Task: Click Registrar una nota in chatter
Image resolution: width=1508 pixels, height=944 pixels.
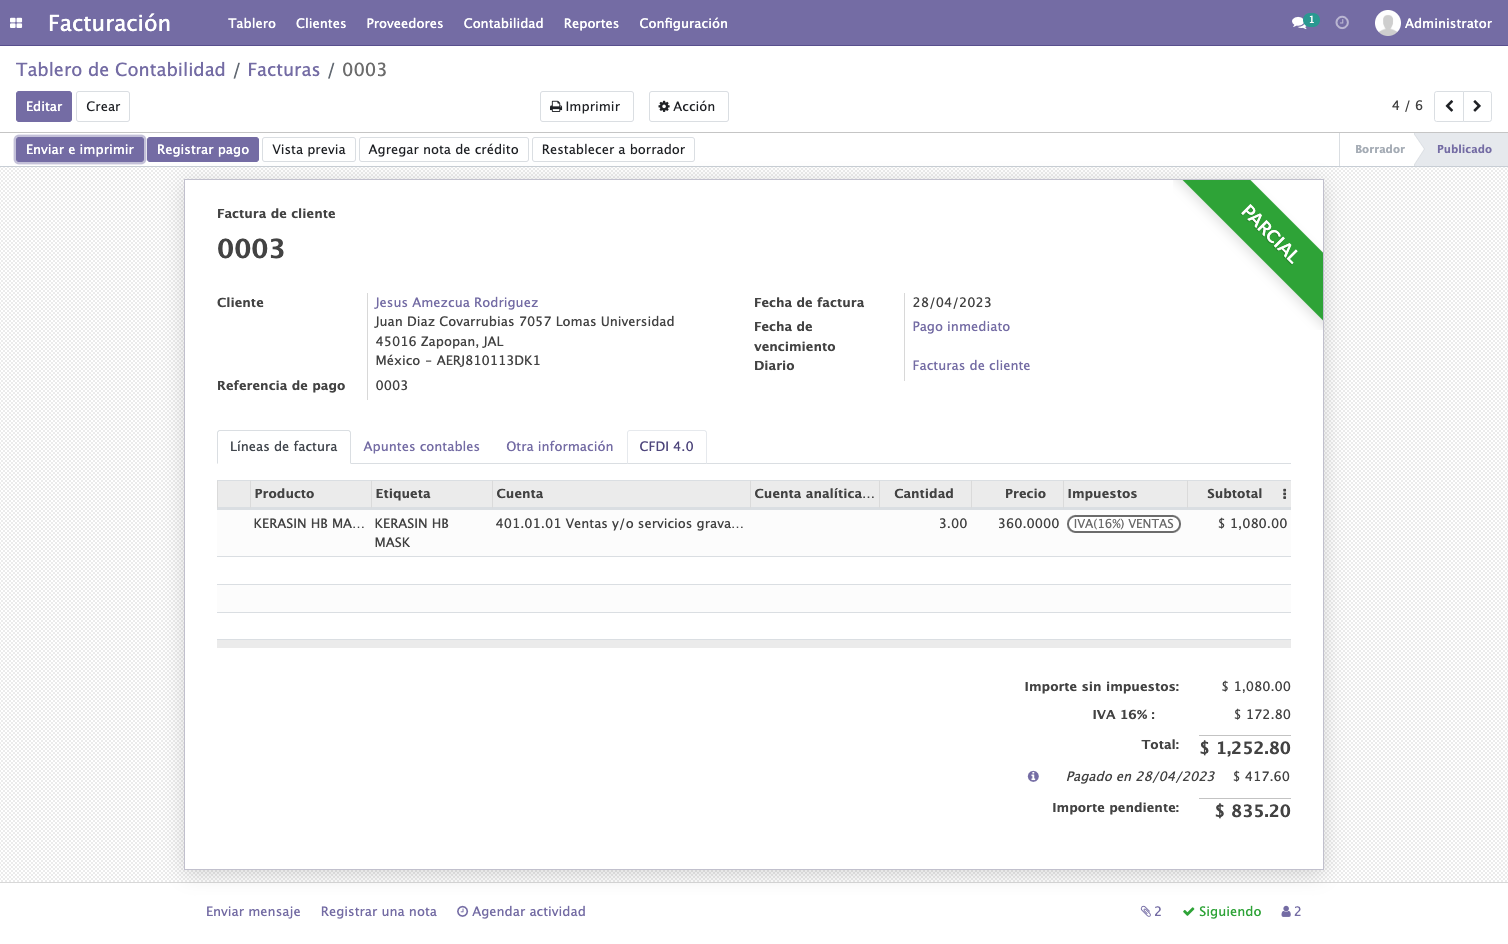Action: tap(379, 911)
